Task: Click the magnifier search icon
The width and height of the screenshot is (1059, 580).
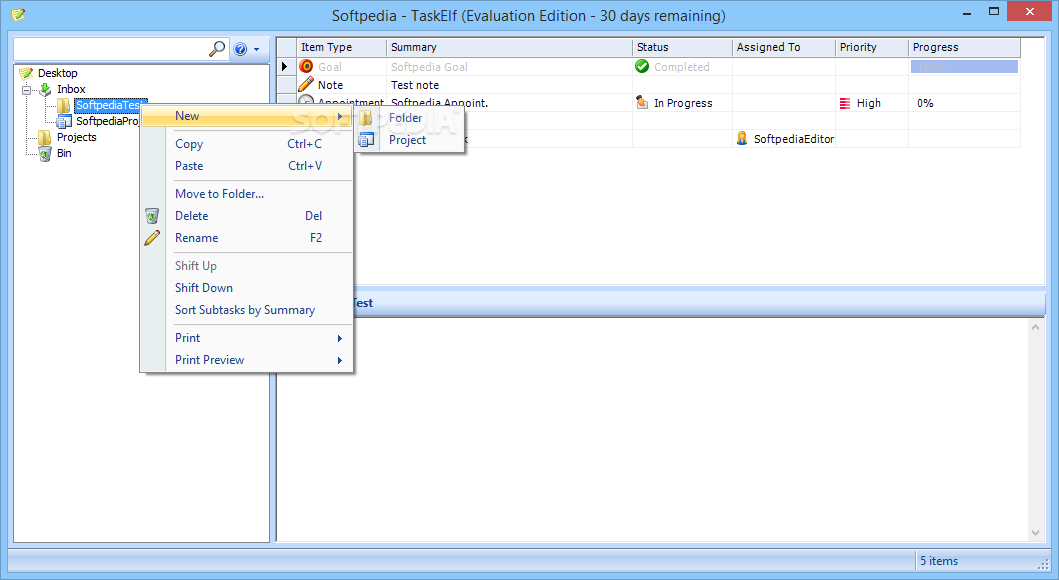Action: (x=217, y=49)
